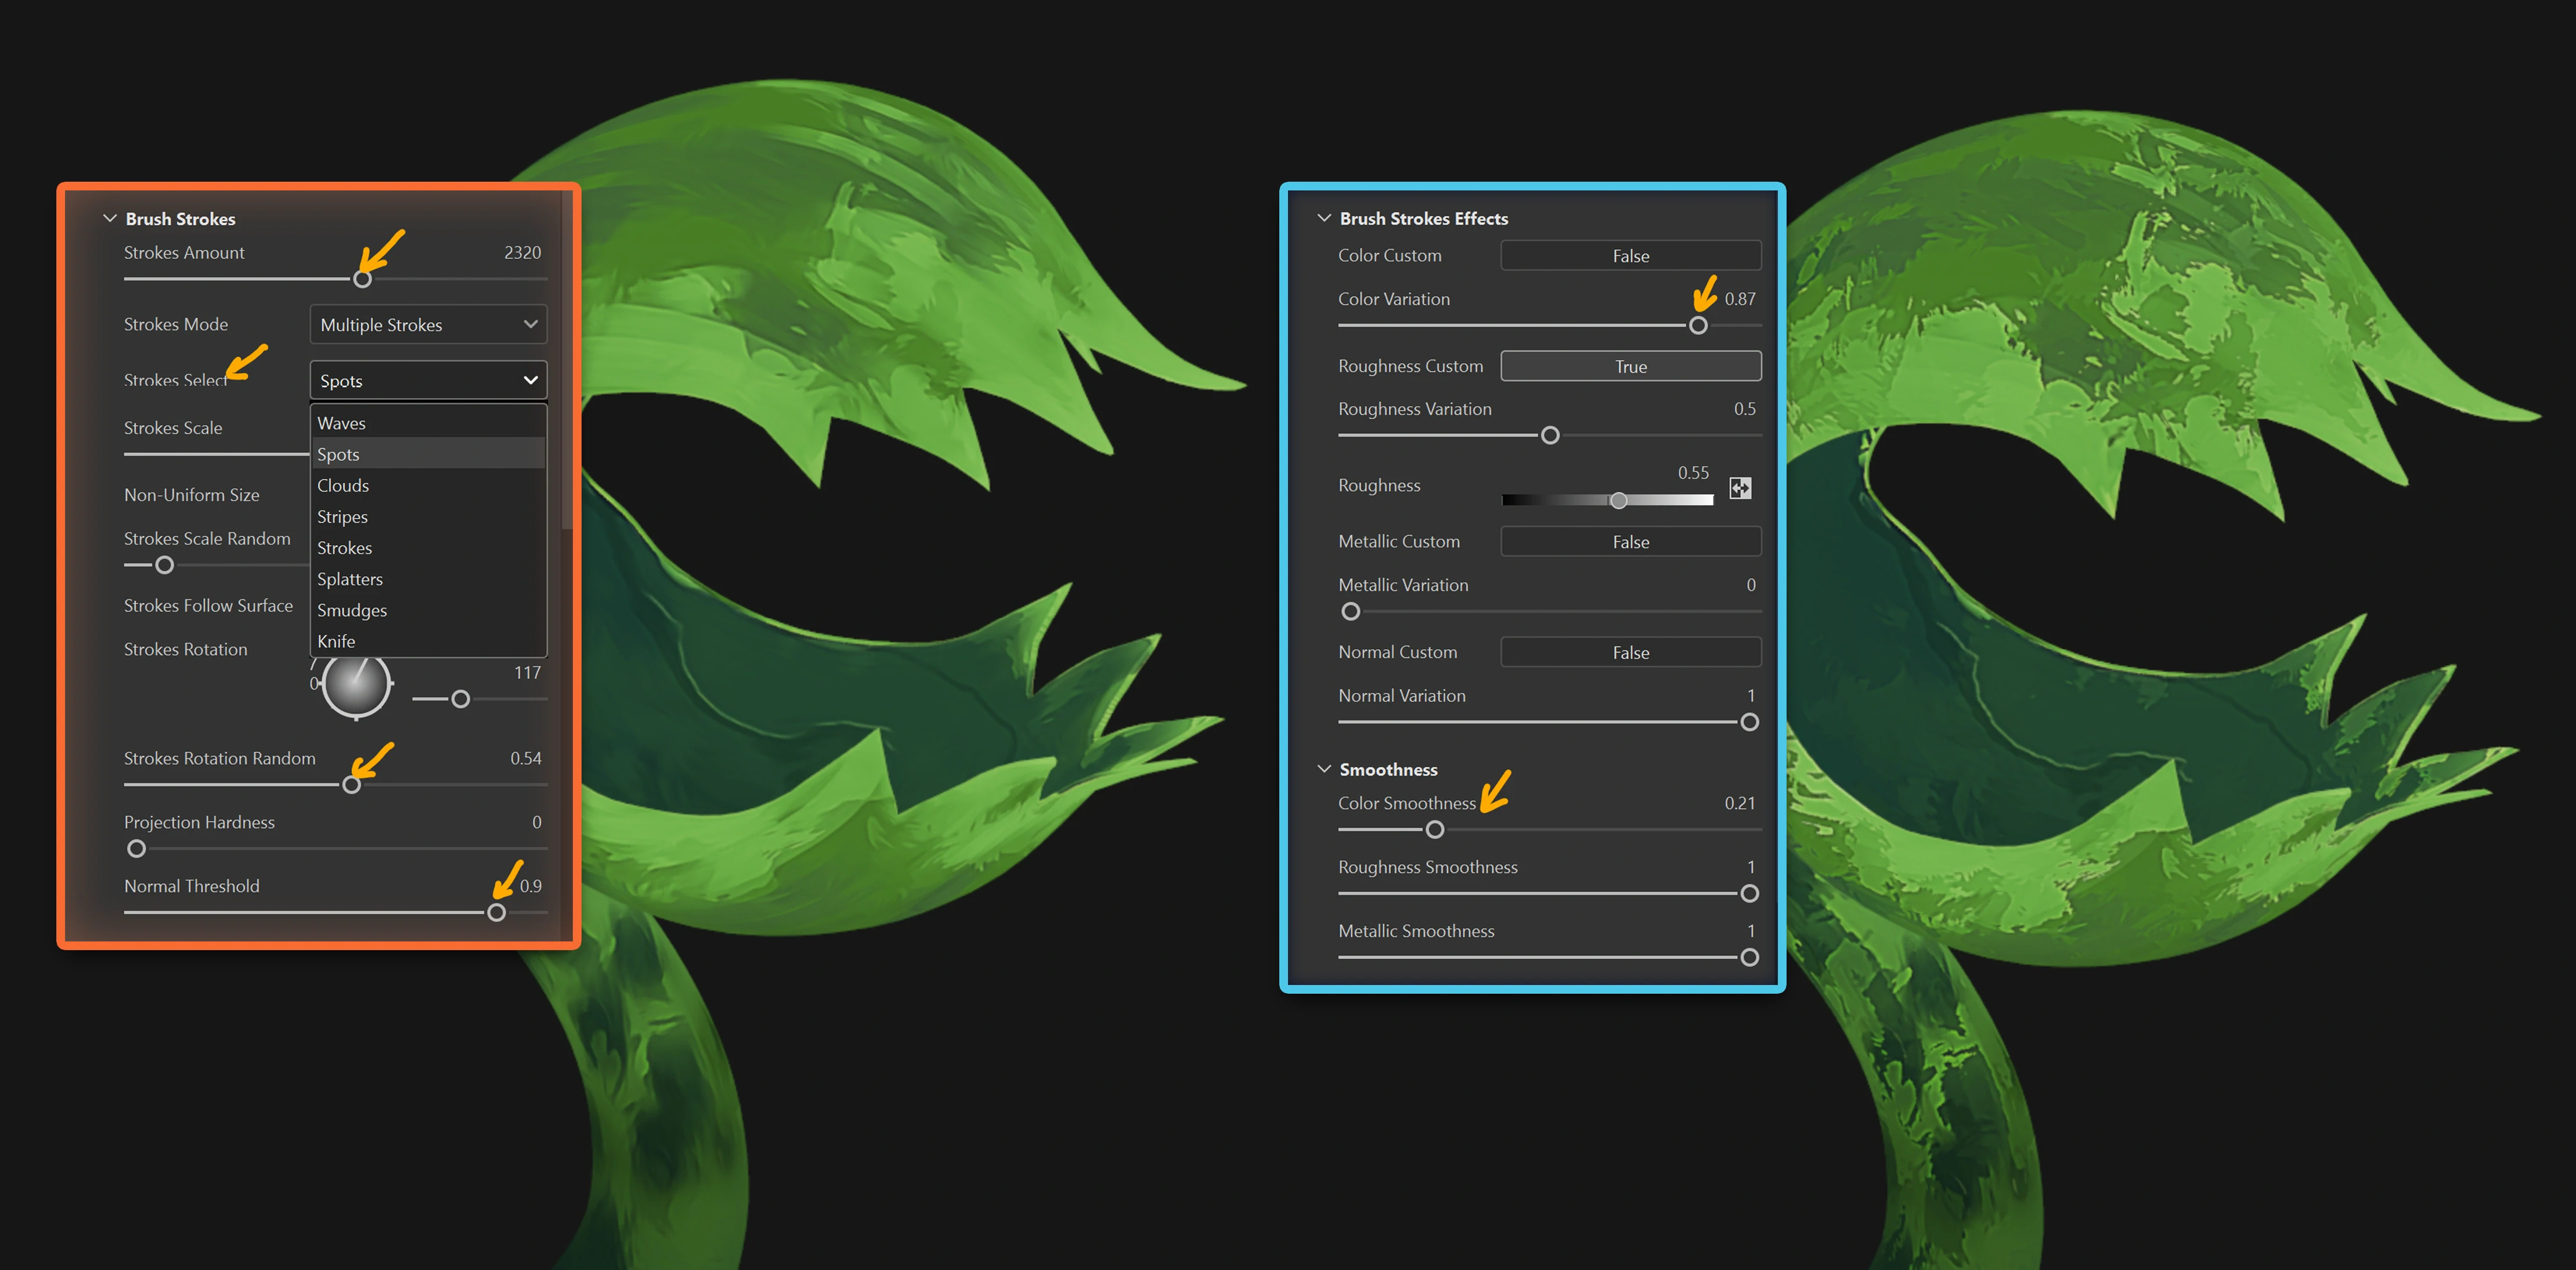
Task: Click the Normal Threshold slider handle
Action: click(x=496, y=912)
